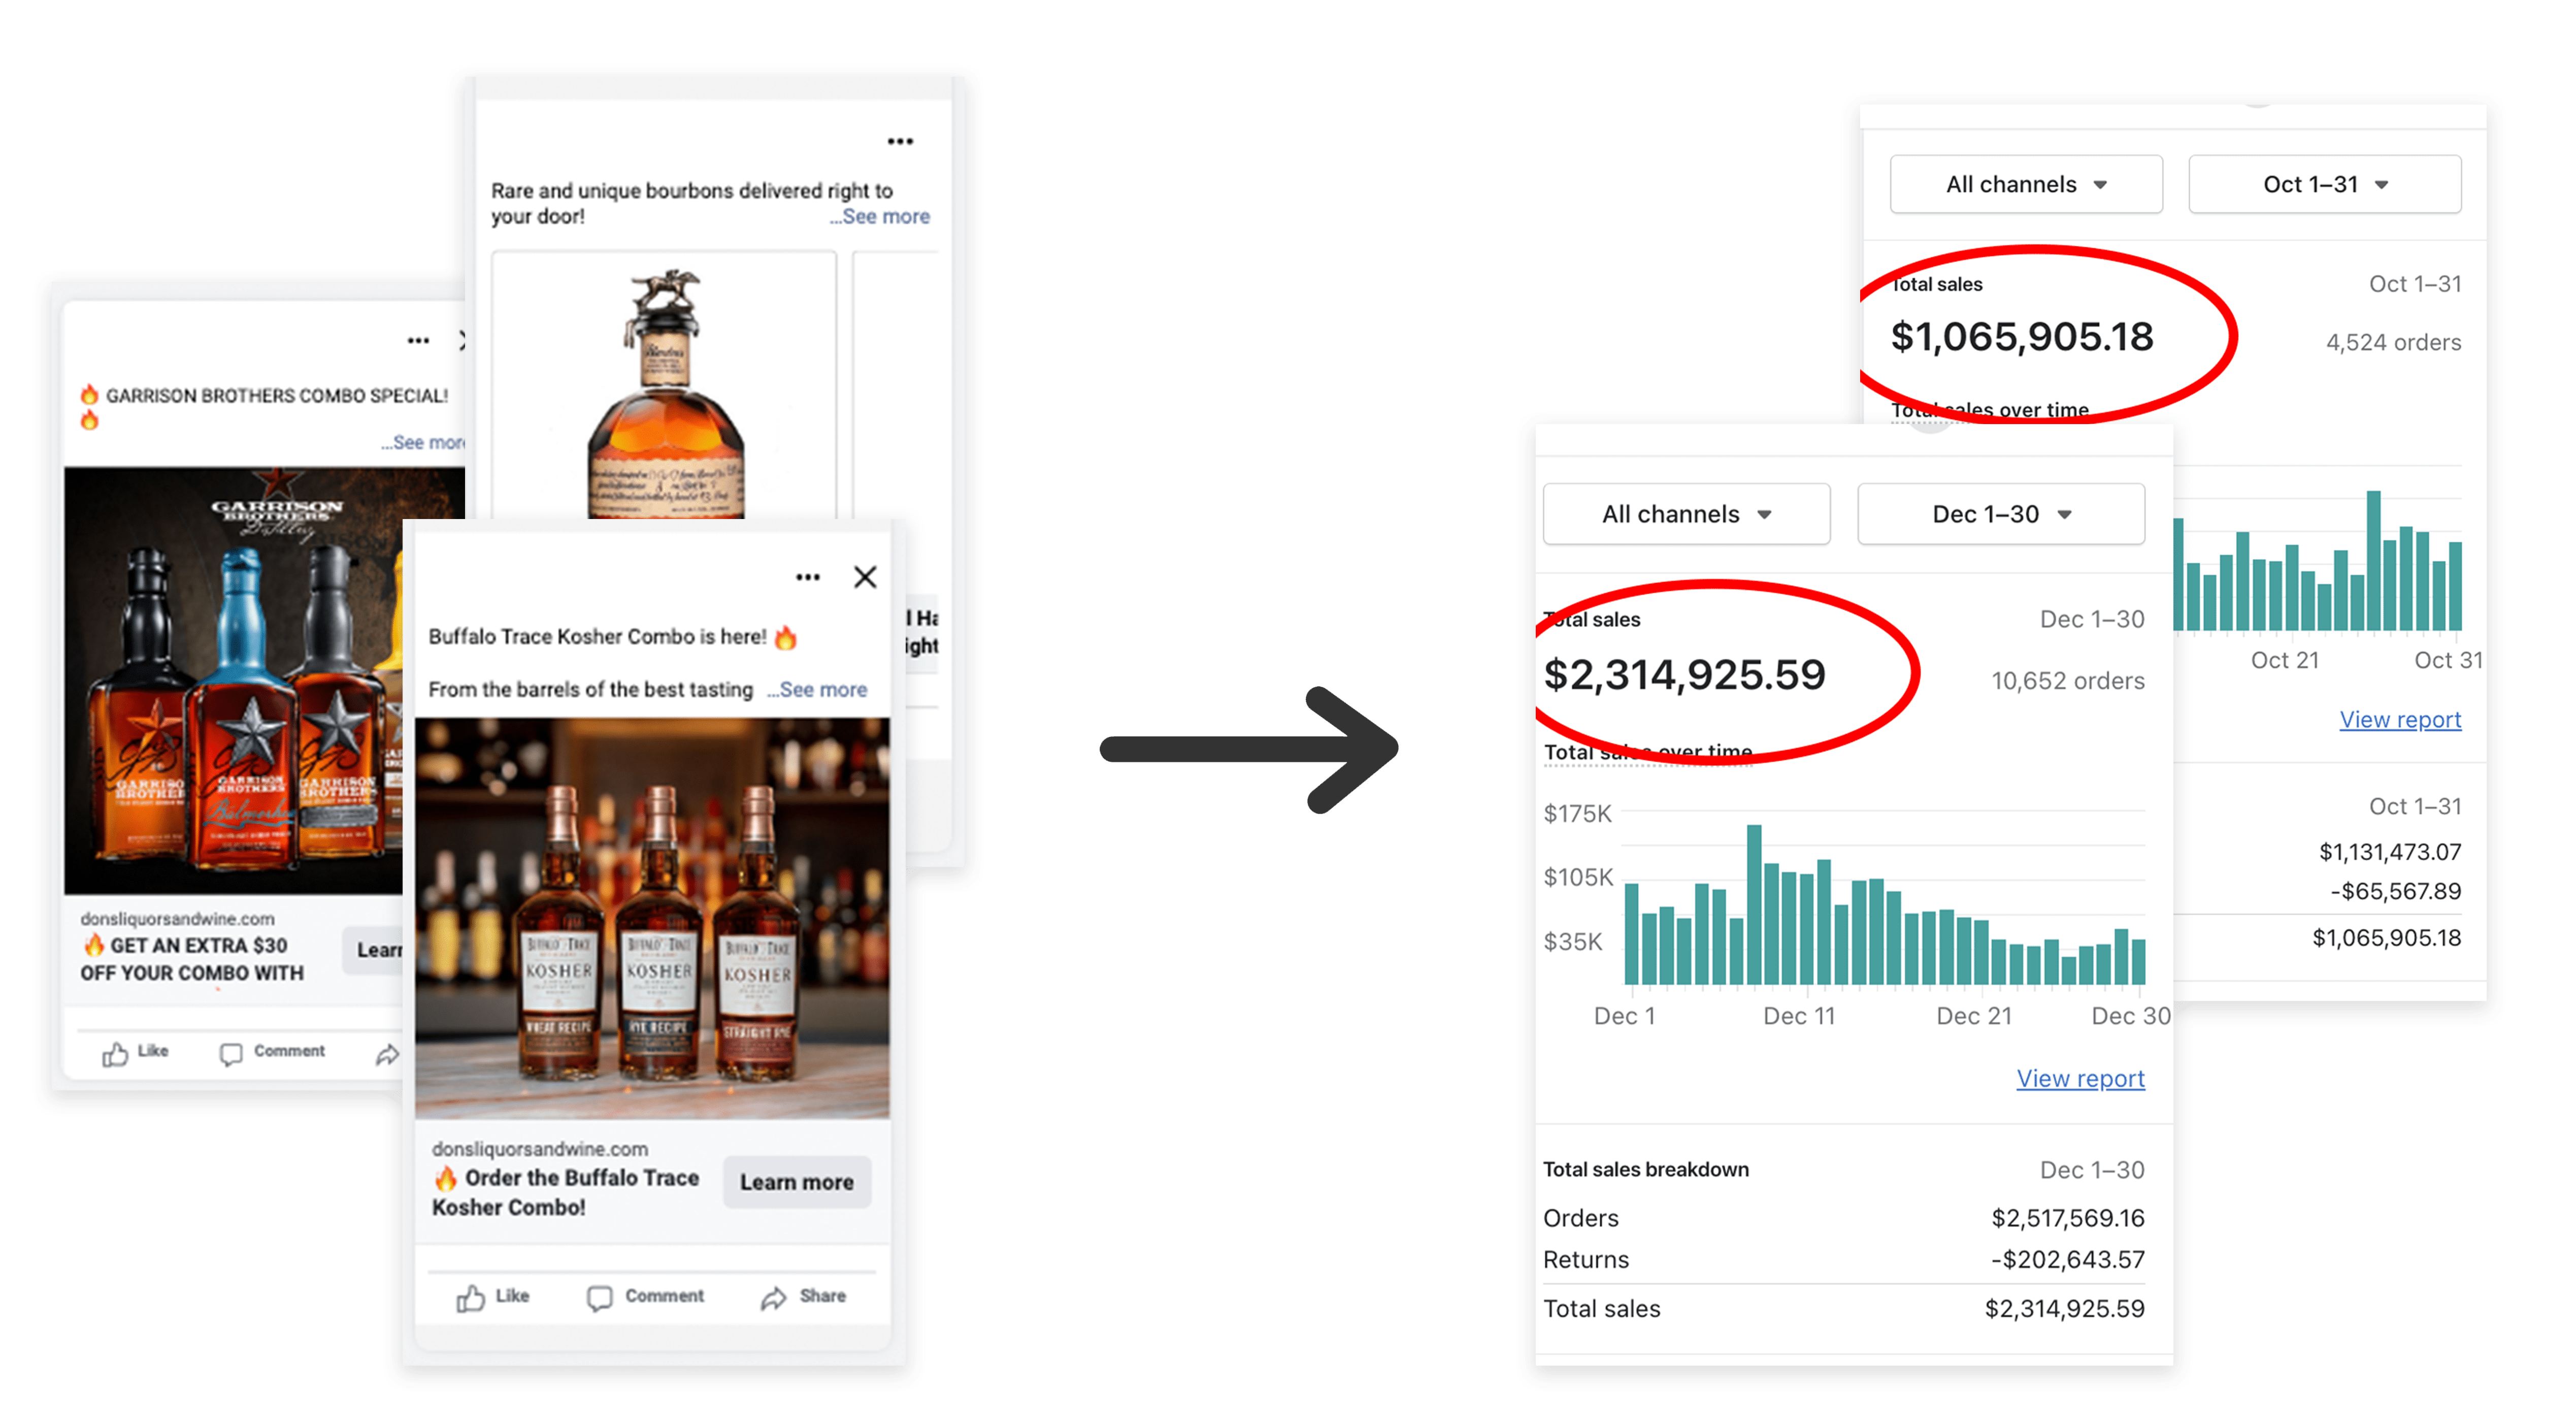Click Orders row value $2,517,569.16
This screenshot has width=2576, height=1423.
click(x=2068, y=1217)
